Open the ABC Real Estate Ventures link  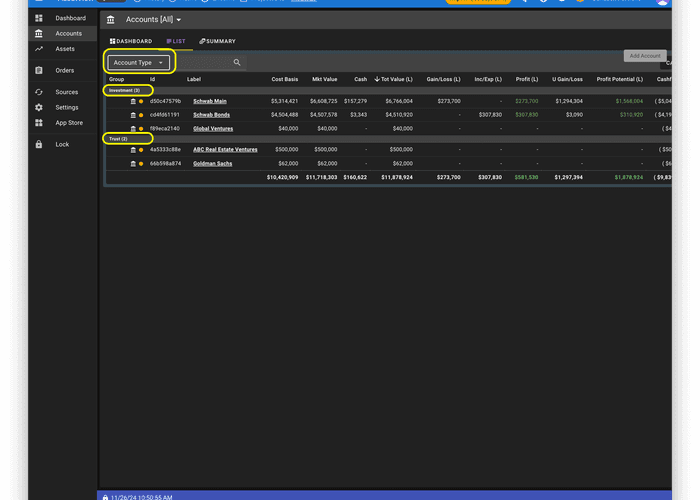(225, 150)
